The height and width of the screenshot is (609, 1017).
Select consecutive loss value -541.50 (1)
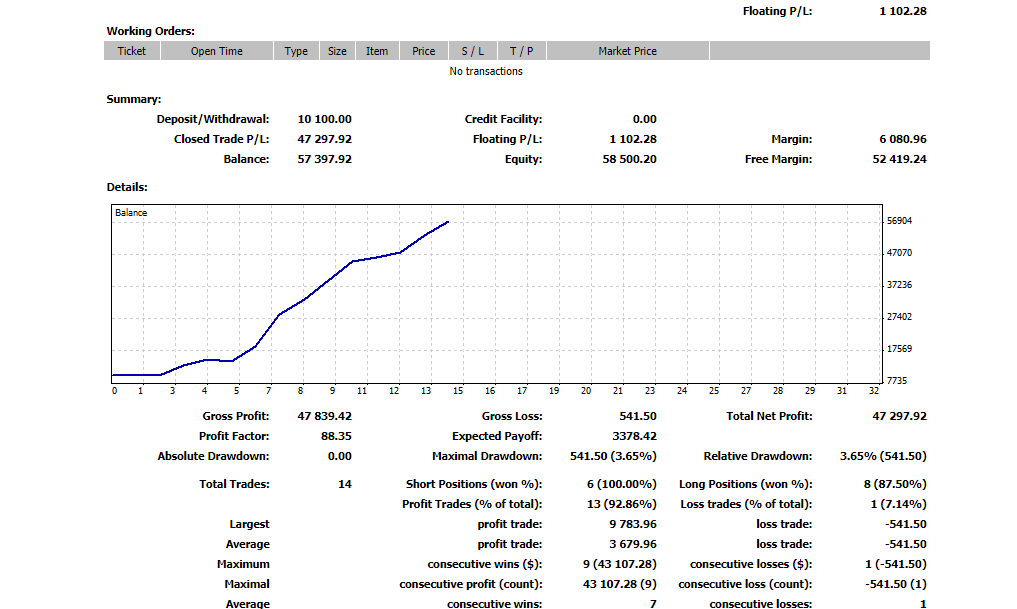(896, 585)
